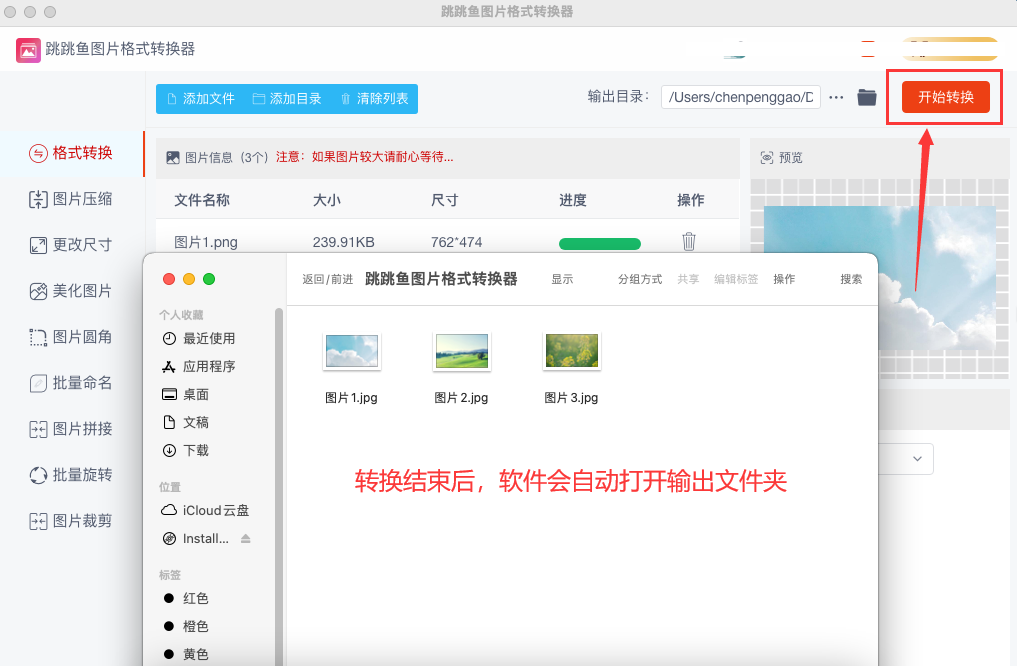Select the 图片拼接 sidebar tab
This screenshot has width=1017, height=666.
pyautogui.click(x=71, y=429)
